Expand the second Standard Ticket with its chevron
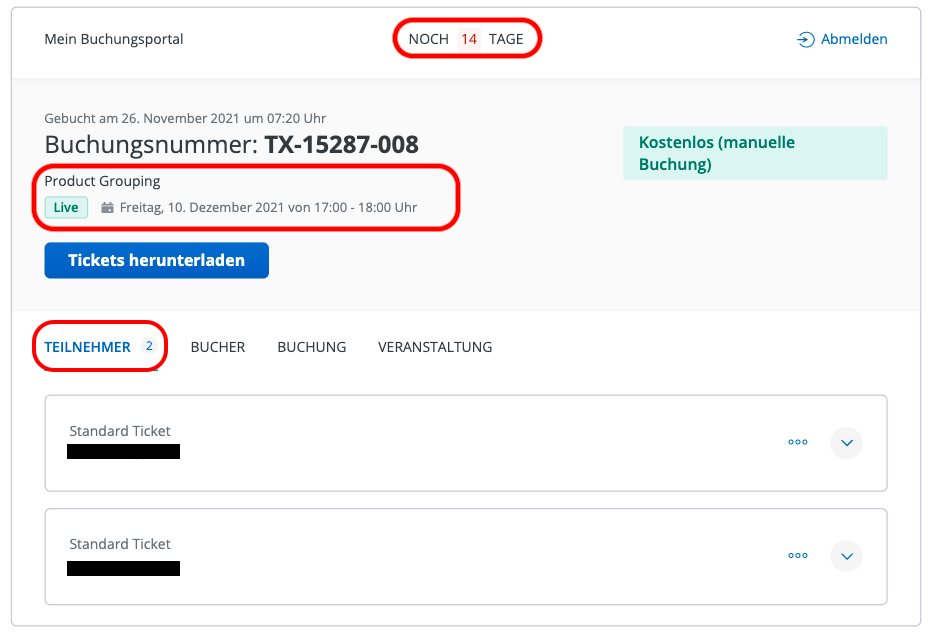Image resolution: width=931 pixels, height=634 pixels. (846, 555)
